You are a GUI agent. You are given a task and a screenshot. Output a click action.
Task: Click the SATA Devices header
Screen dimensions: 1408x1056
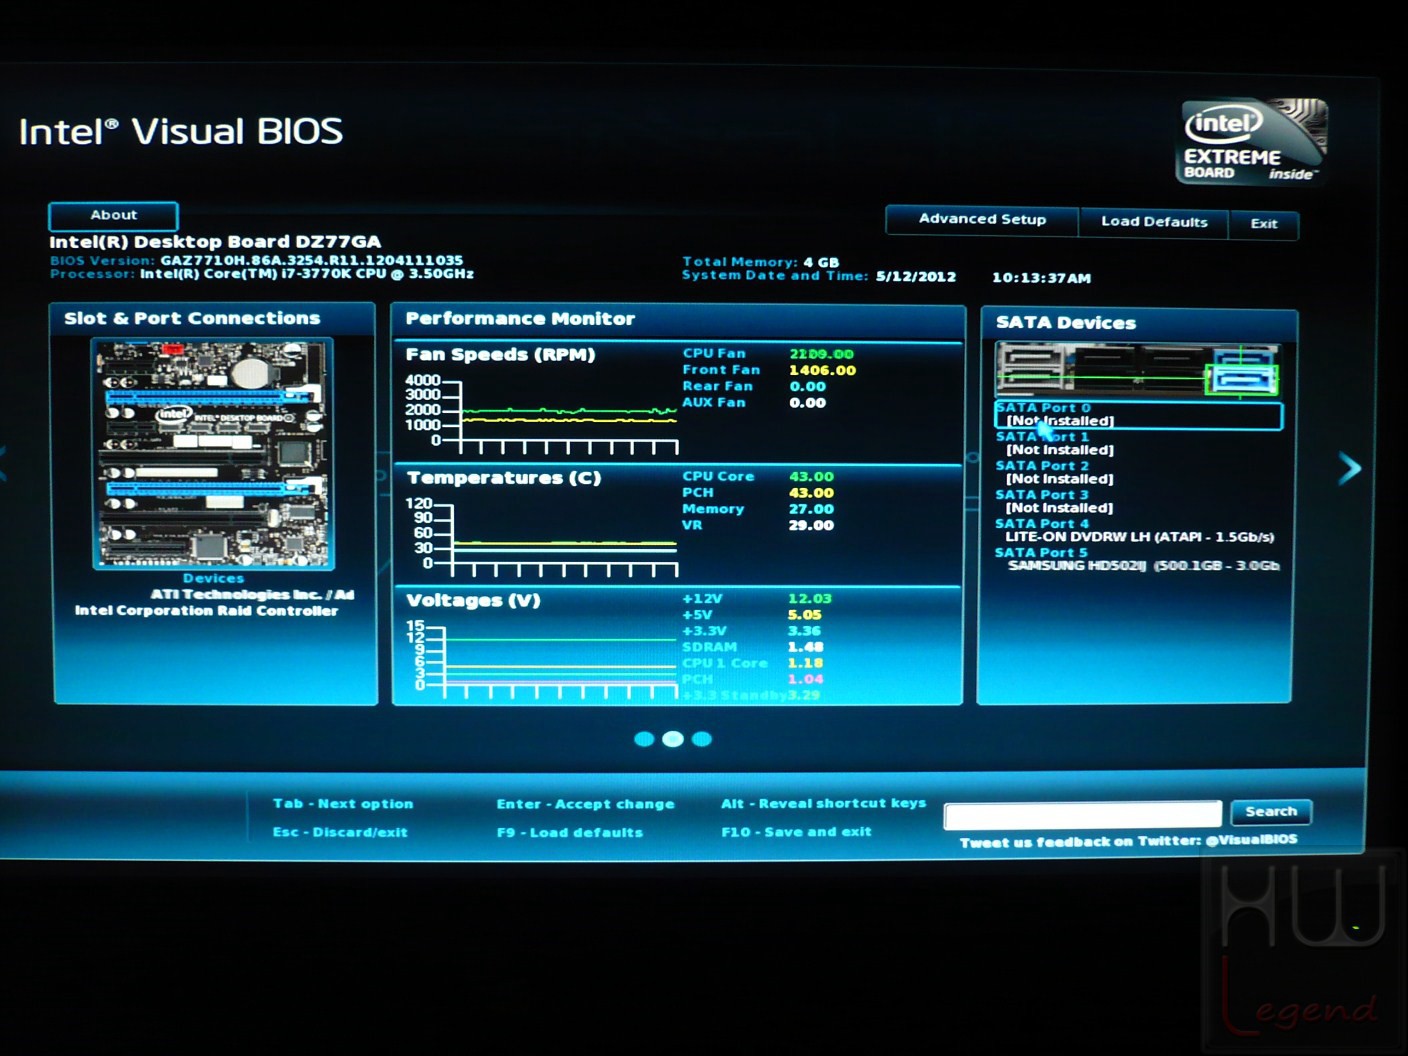[1066, 323]
